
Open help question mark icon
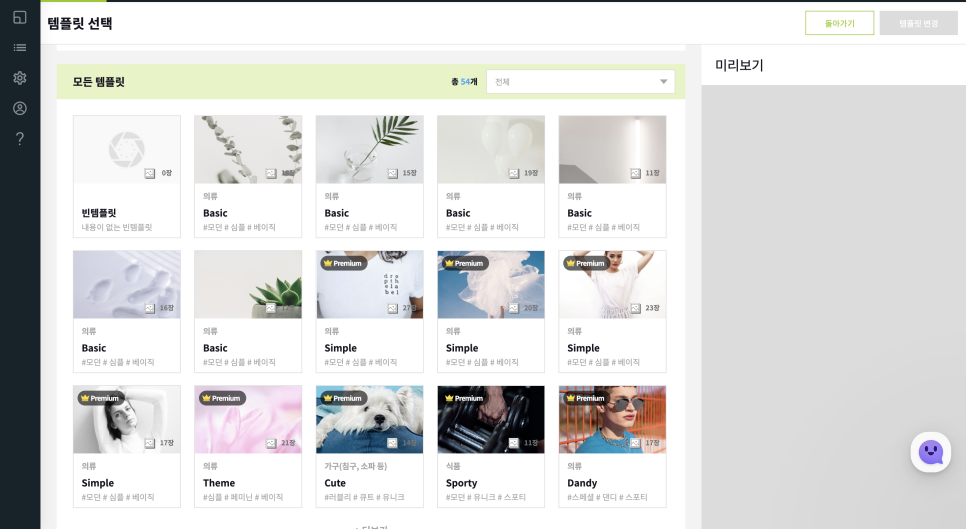pyautogui.click(x=20, y=139)
